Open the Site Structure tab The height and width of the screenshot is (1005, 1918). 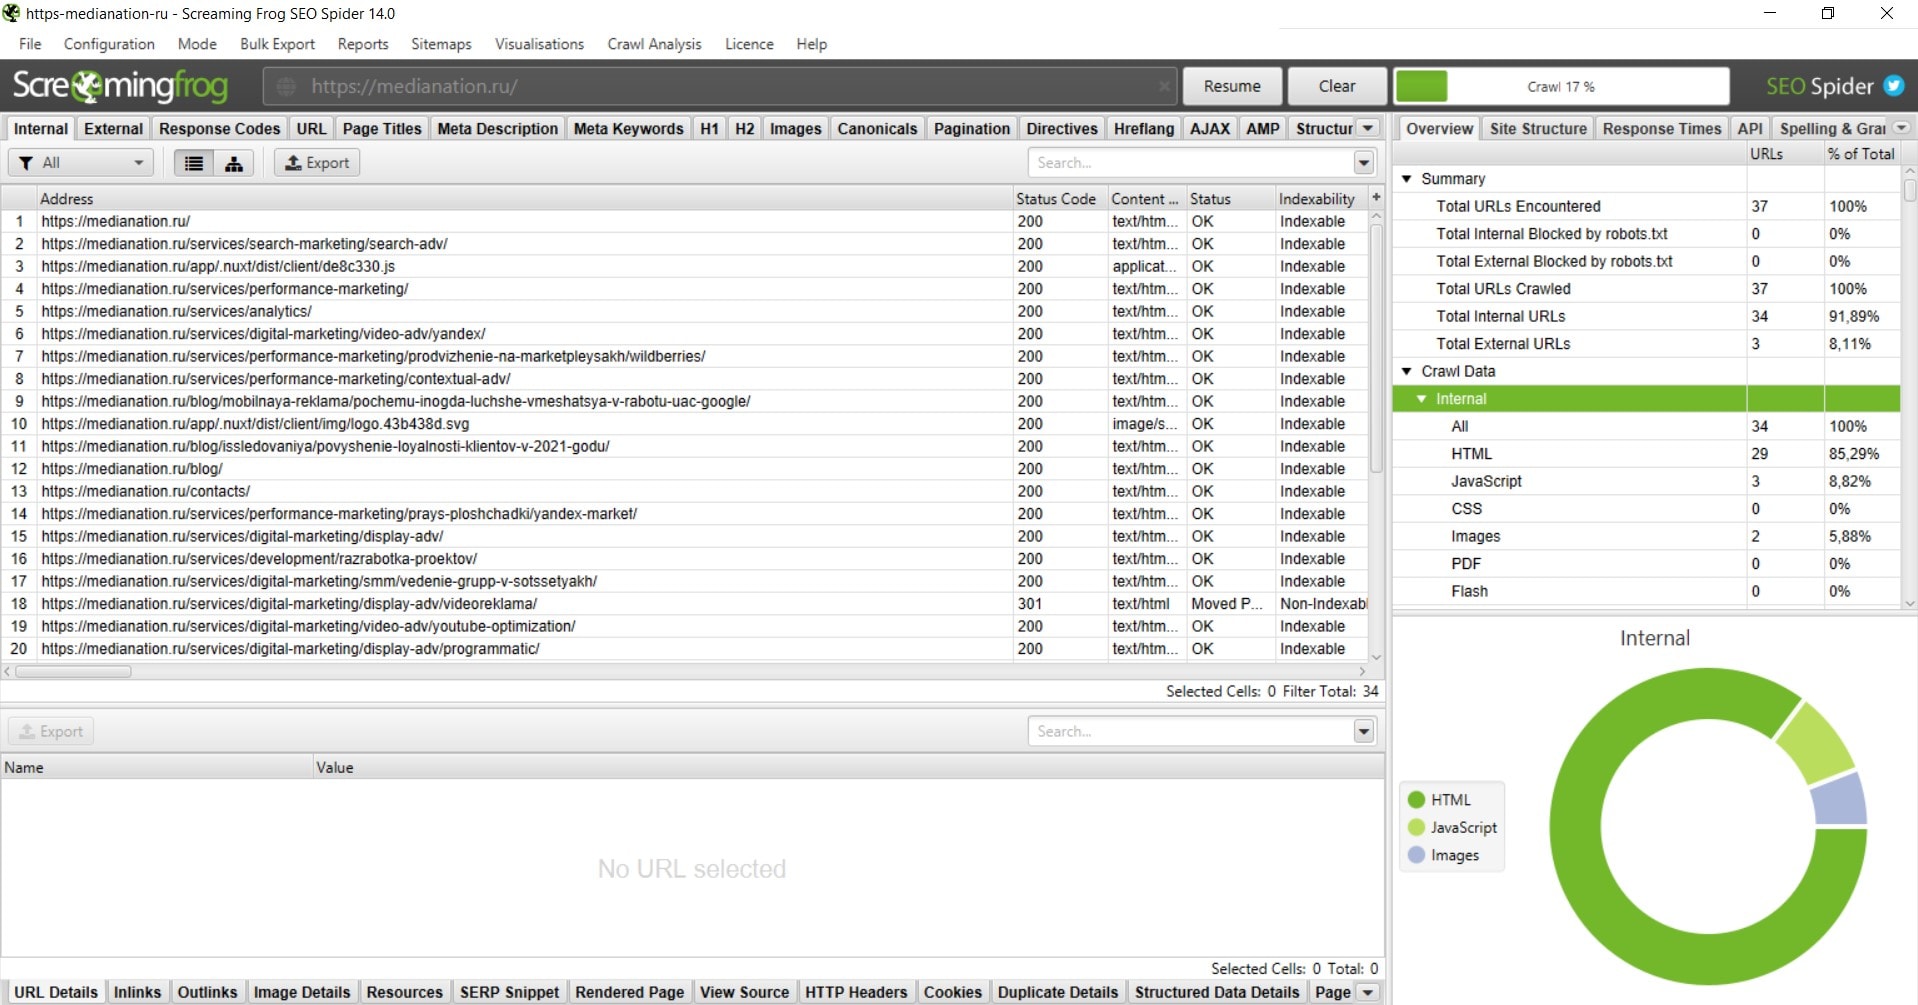coord(1537,129)
